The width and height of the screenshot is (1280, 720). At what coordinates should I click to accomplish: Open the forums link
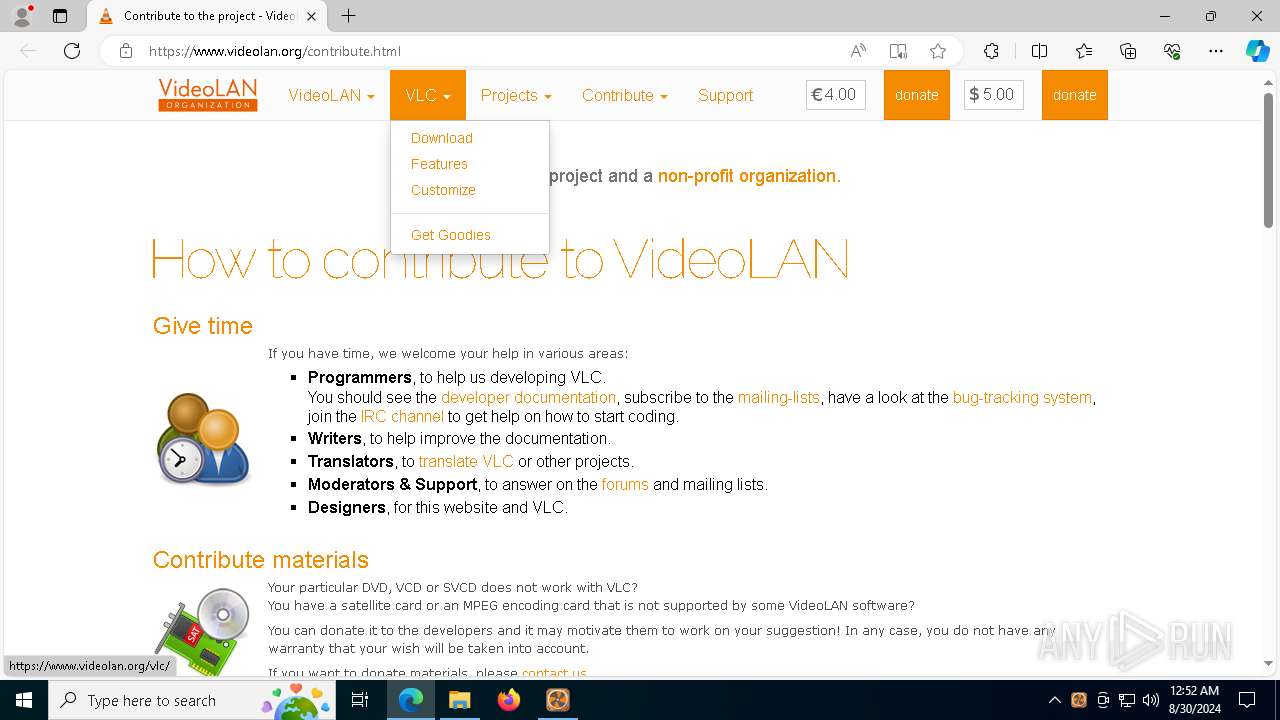tap(625, 484)
